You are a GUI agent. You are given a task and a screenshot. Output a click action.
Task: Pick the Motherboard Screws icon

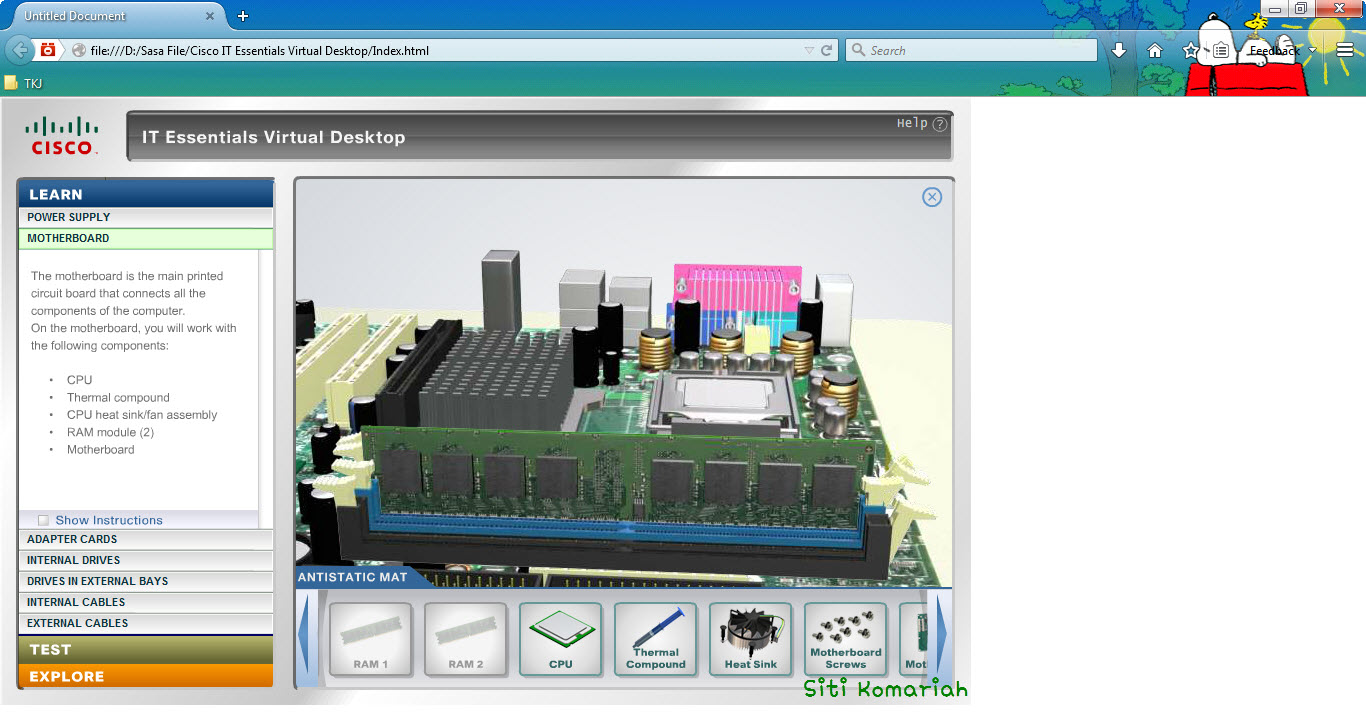pyautogui.click(x=845, y=639)
